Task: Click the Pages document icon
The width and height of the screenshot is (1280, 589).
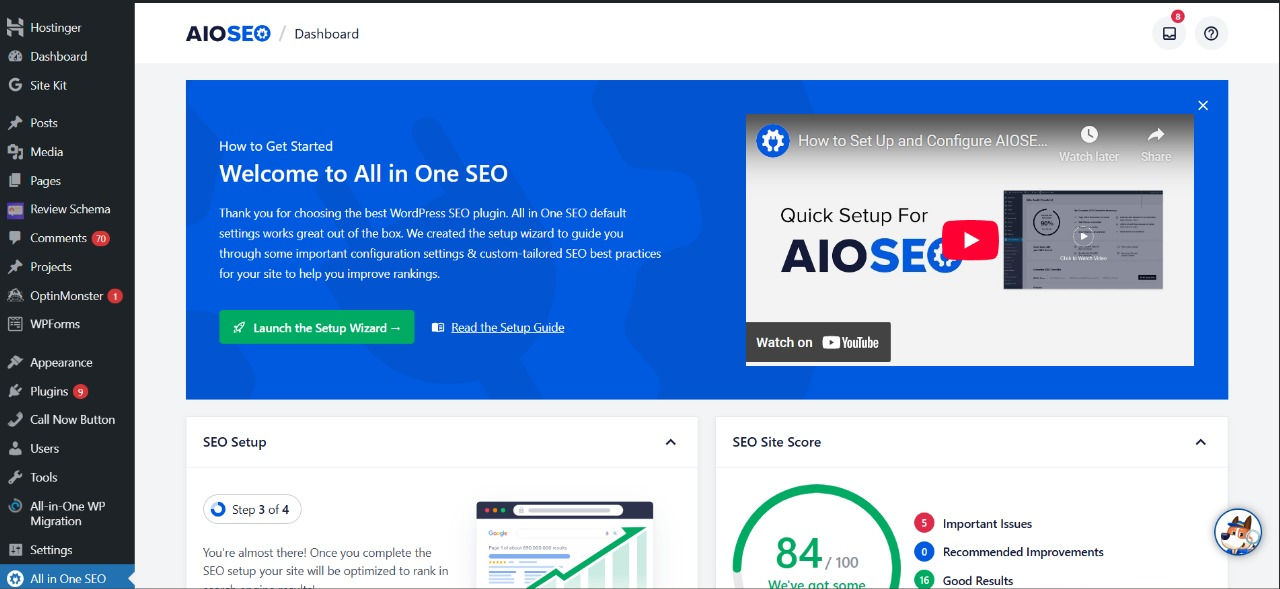Action: [x=15, y=181]
